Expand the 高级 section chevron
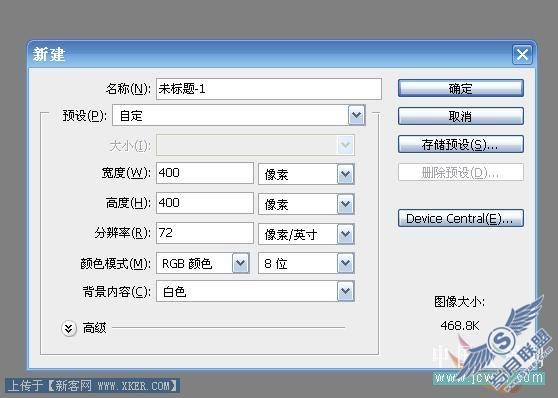The image size is (558, 398). click(x=69, y=328)
